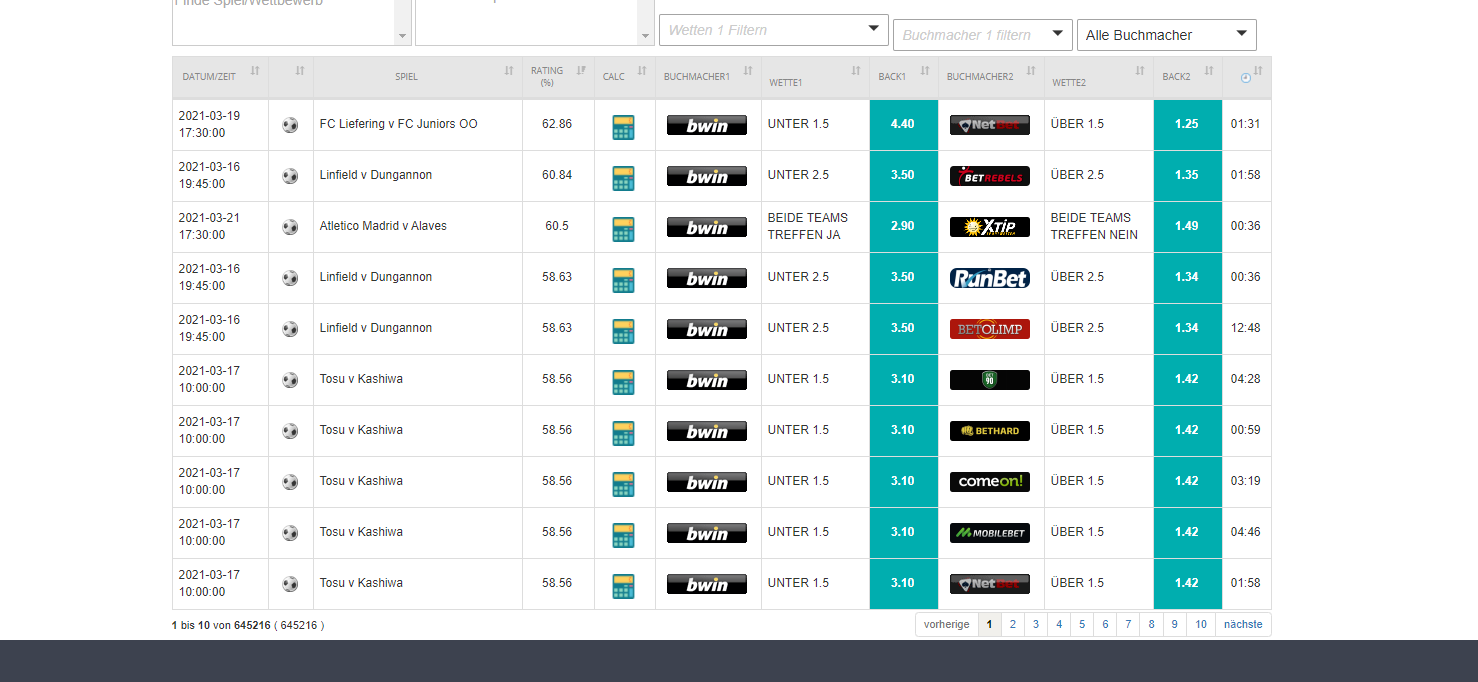This screenshot has height=682, width=1478.
Task: Click the match Atletico Madrid v Alaves
Action: pyautogui.click(x=383, y=226)
